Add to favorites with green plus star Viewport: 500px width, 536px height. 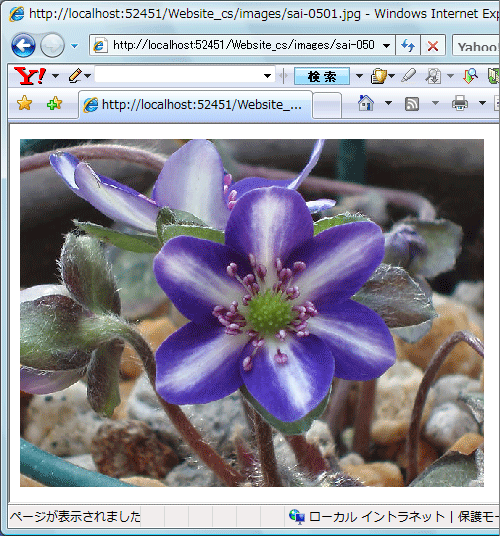pos(54,103)
